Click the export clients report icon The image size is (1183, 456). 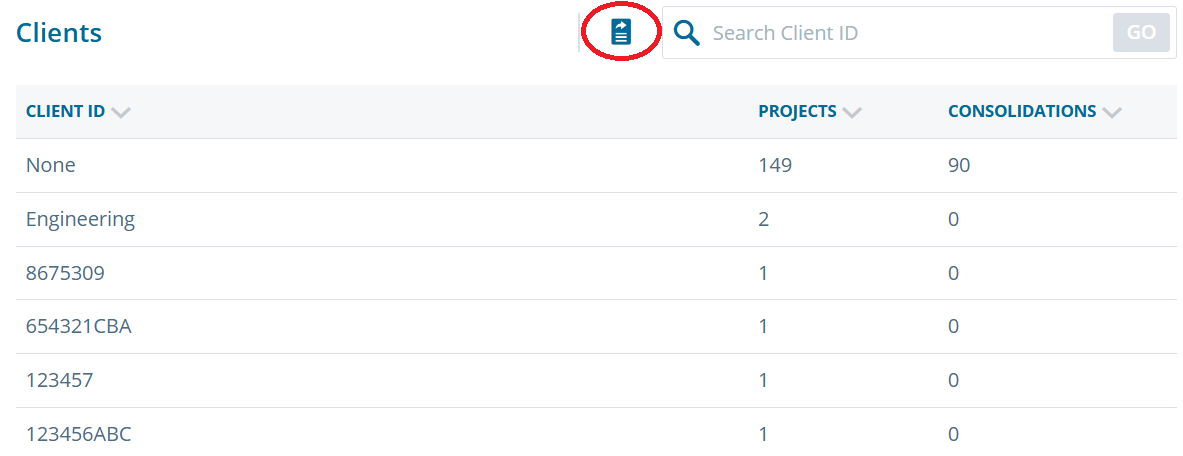[x=621, y=32]
